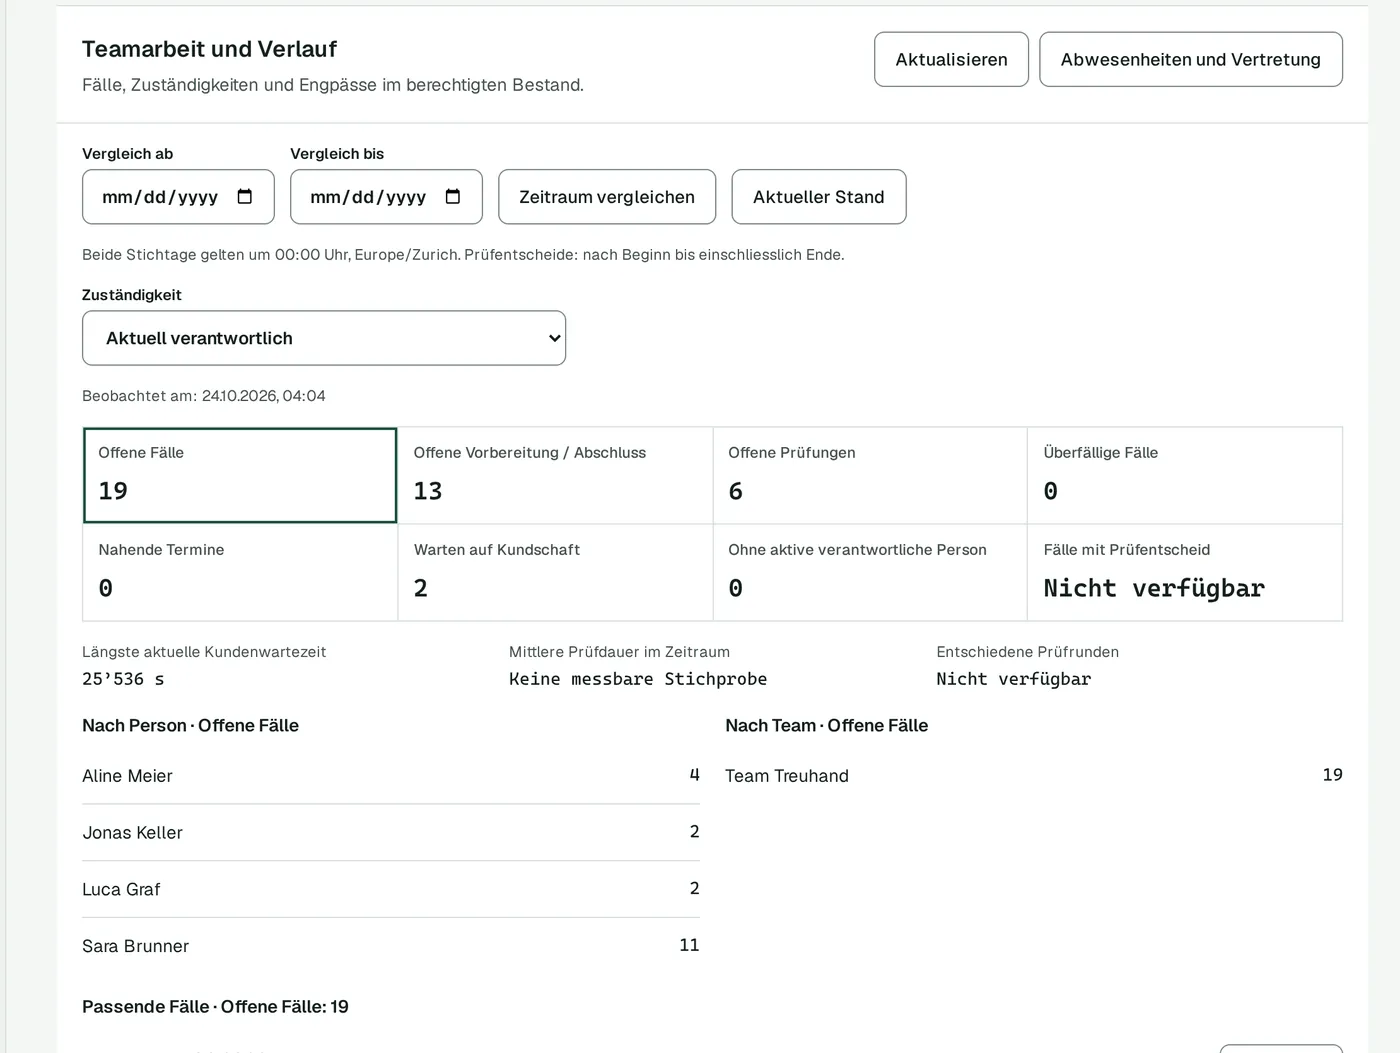Click the 25’536 s wait time value
This screenshot has height=1053, width=1400.
tap(123, 679)
